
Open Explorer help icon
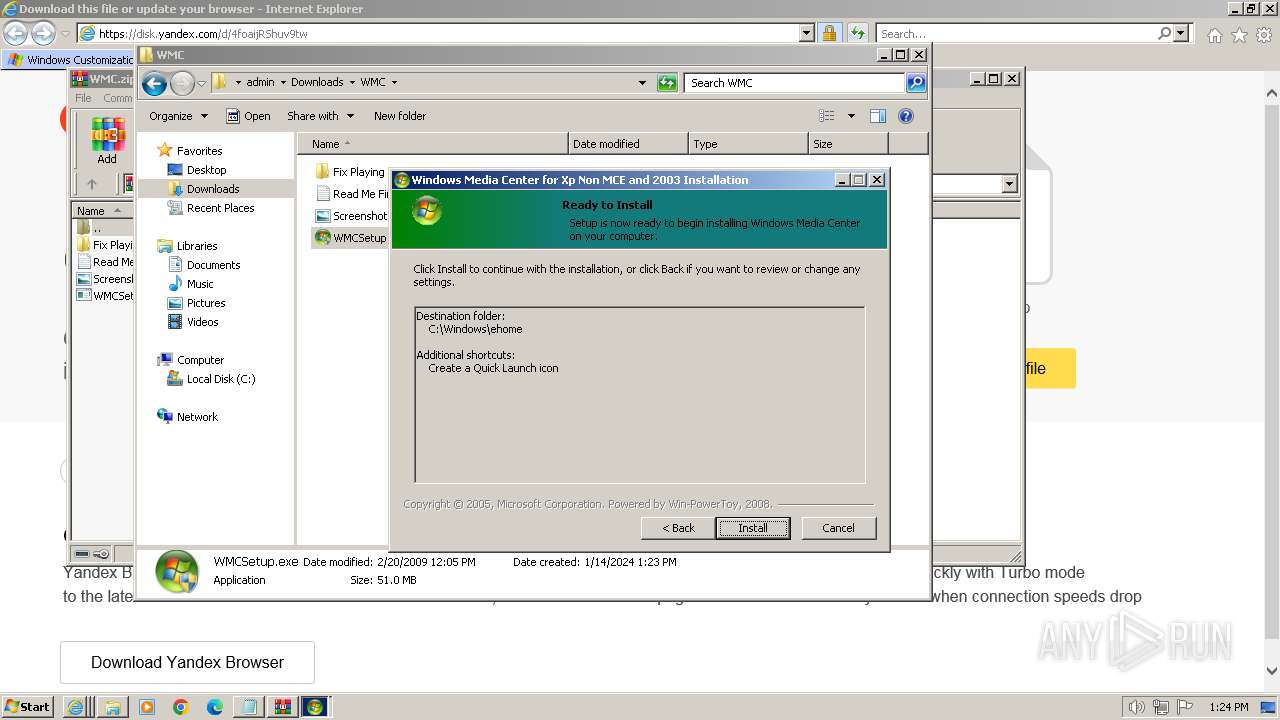pos(906,116)
